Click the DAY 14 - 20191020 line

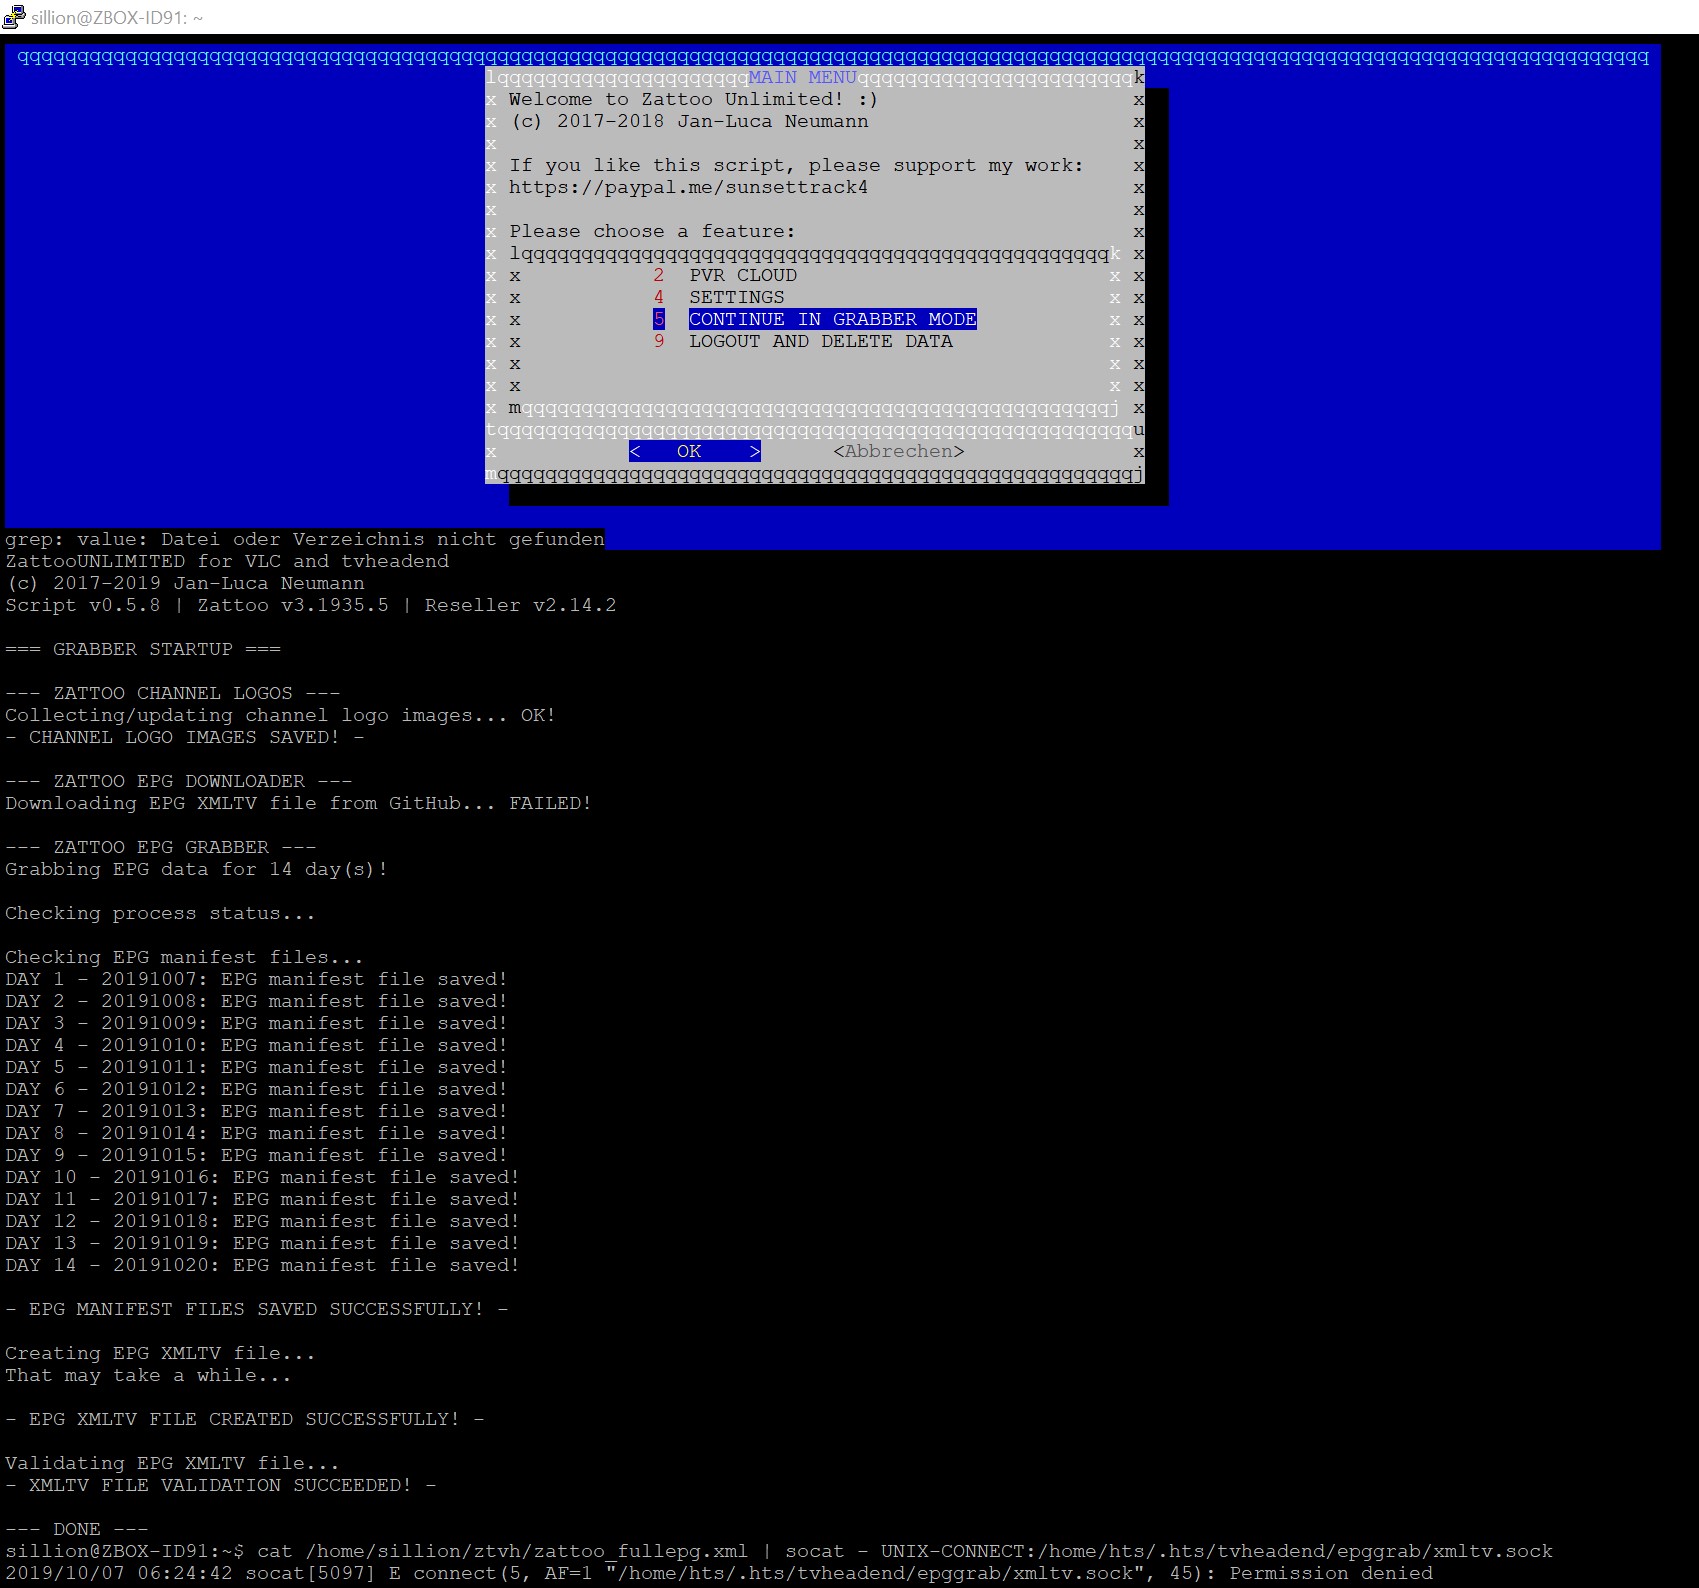(262, 1266)
